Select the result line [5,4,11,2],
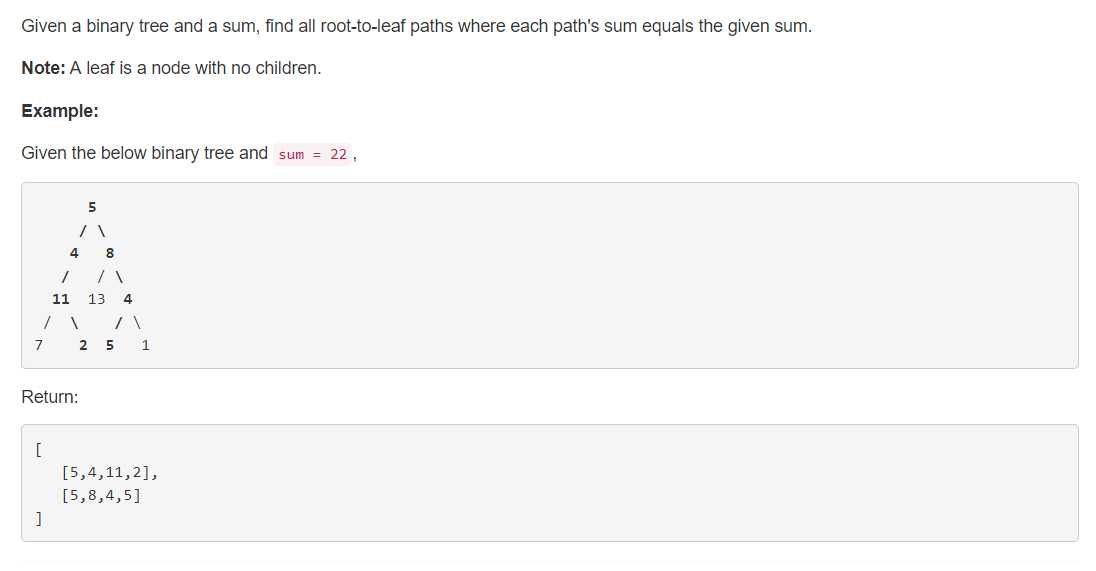The image size is (1096, 571). tap(110, 472)
